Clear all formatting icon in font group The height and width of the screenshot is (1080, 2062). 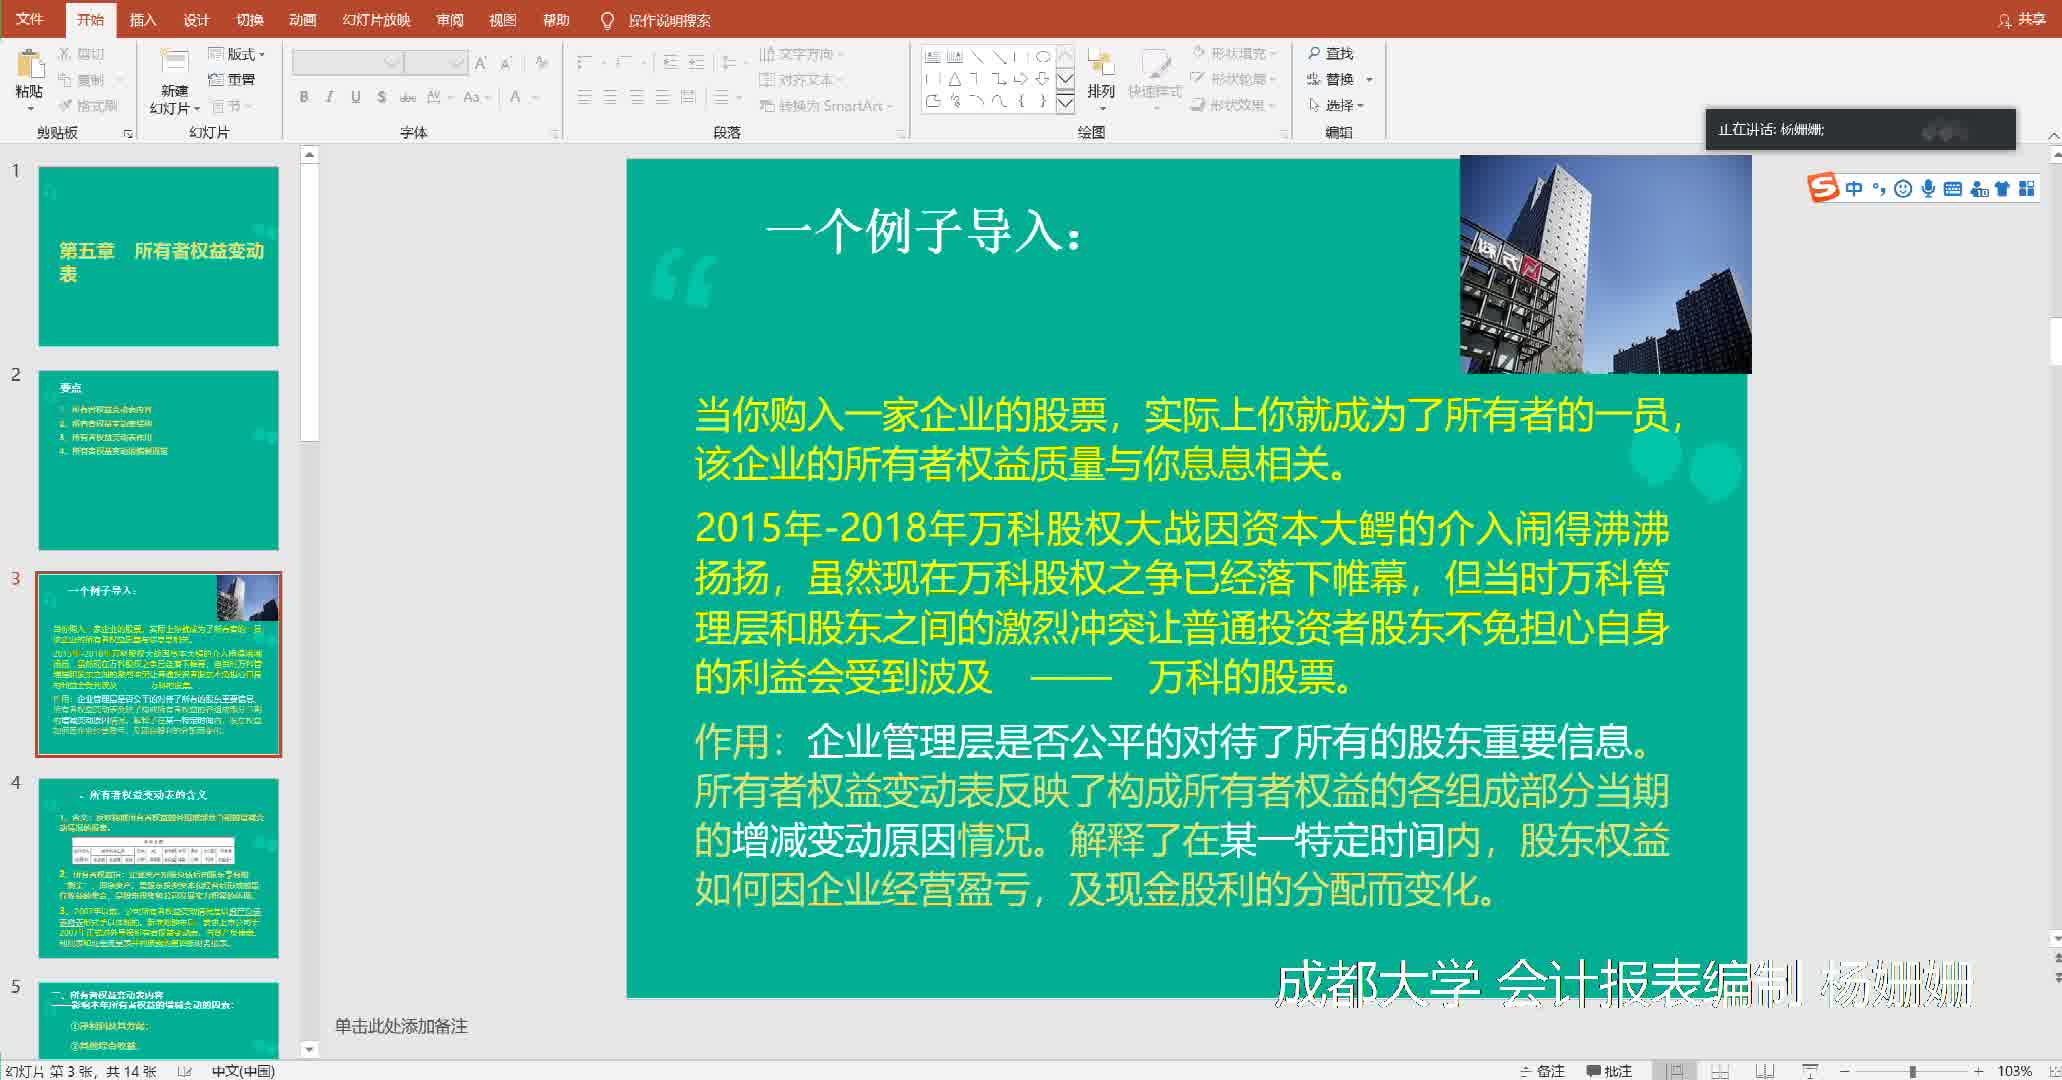click(541, 63)
